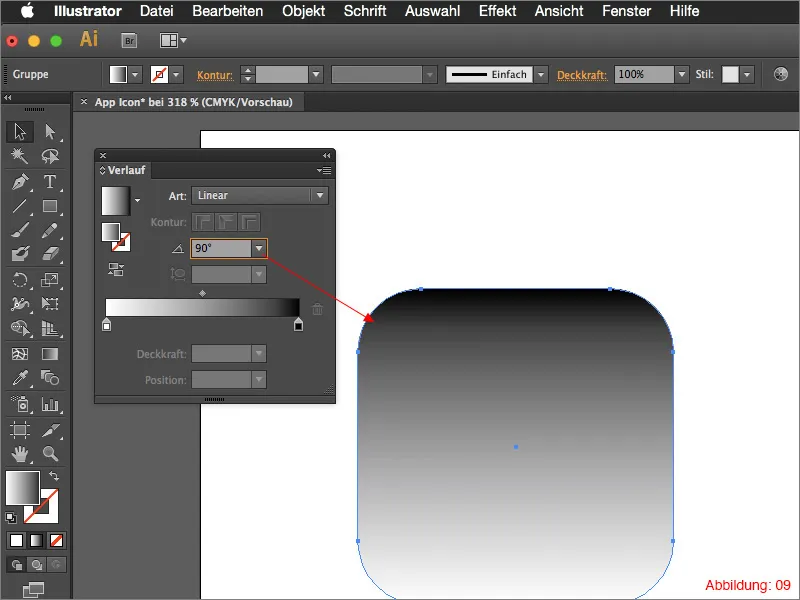Activate the Artboard tool
800x600 pixels.
point(20,430)
